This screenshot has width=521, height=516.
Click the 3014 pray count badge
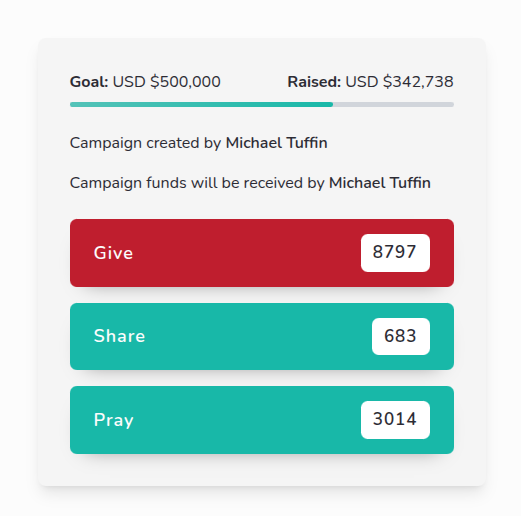coord(395,420)
